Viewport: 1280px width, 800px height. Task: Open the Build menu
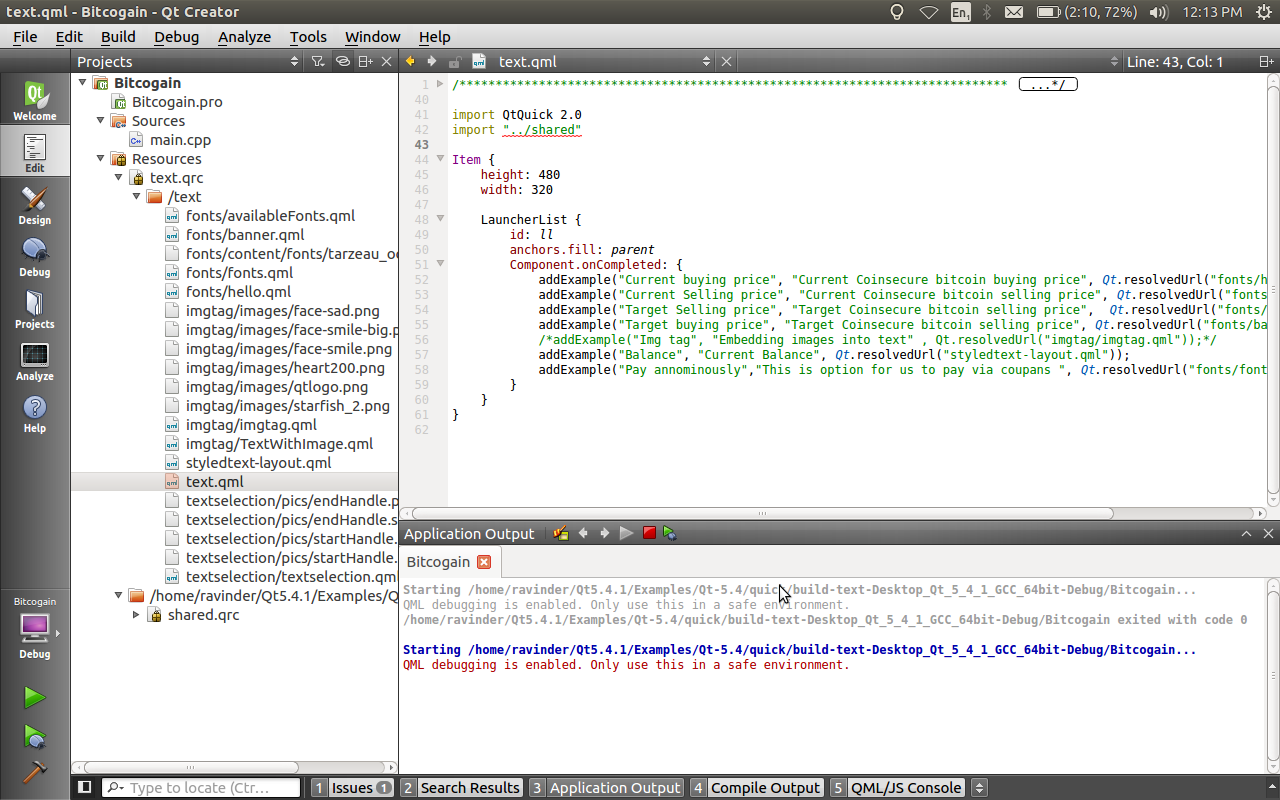point(118,37)
